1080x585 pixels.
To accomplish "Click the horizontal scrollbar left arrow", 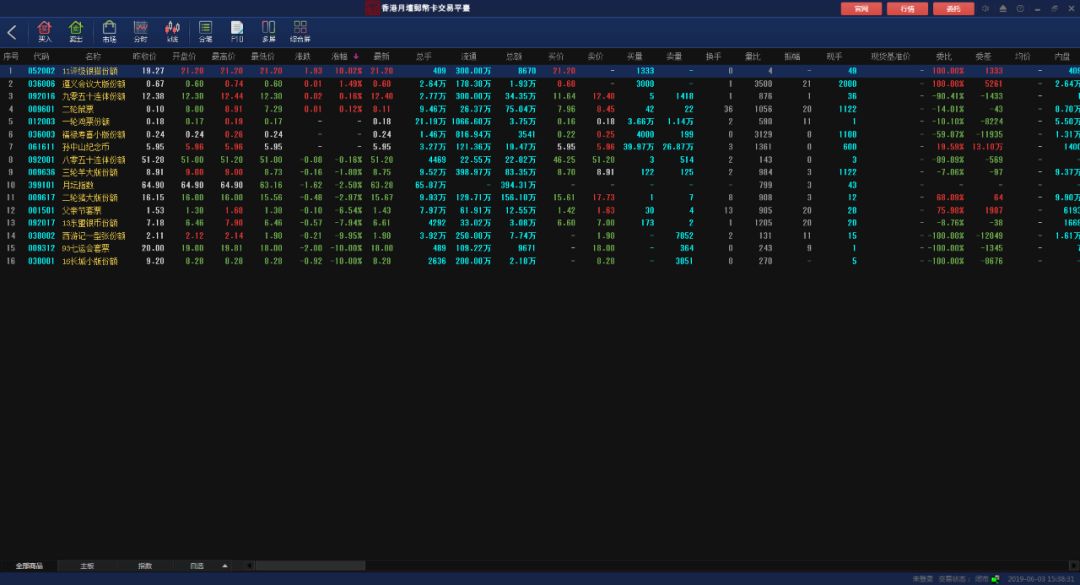I will coord(249,566).
